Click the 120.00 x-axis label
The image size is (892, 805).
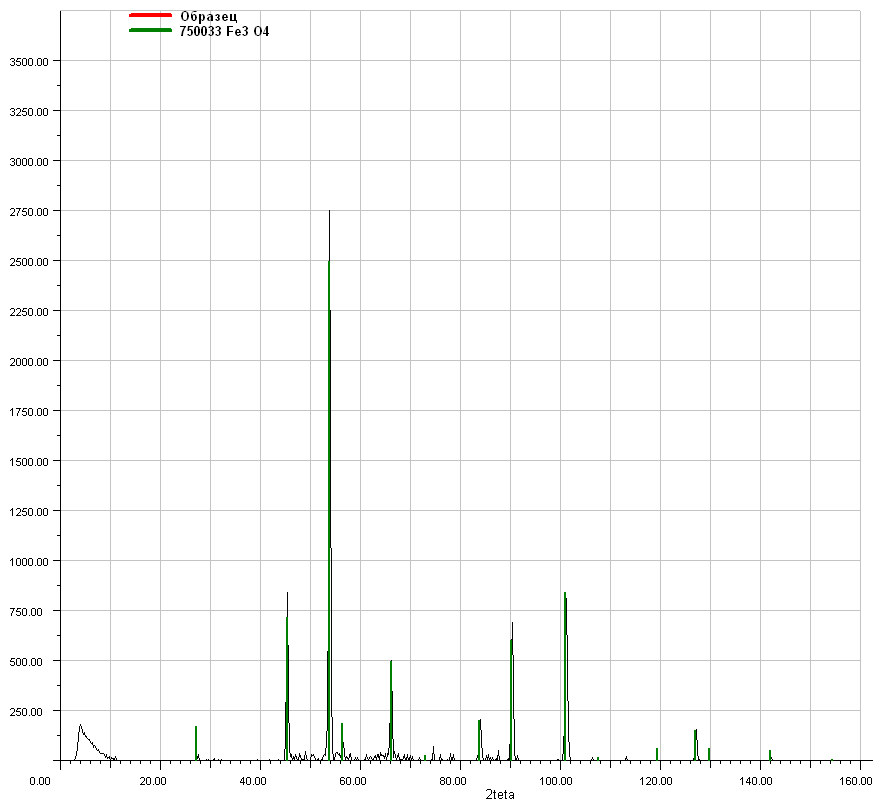[655, 781]
